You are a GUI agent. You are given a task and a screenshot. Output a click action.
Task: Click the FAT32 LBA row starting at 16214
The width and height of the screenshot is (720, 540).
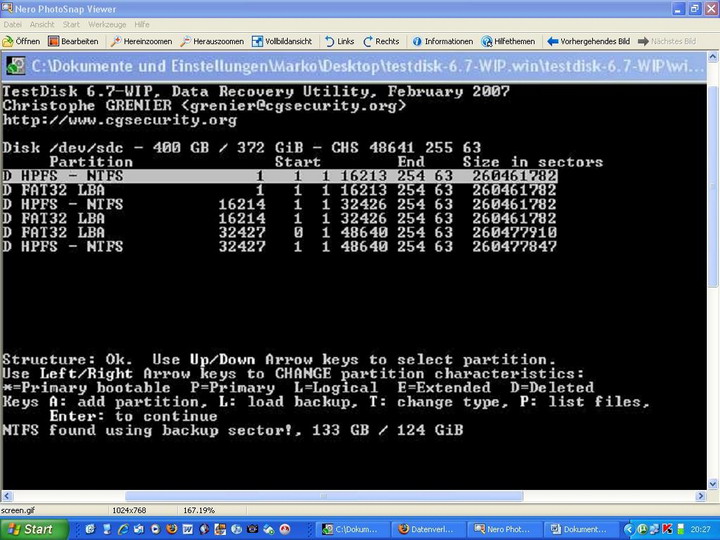pyautogui.click(x=280, y=219)
